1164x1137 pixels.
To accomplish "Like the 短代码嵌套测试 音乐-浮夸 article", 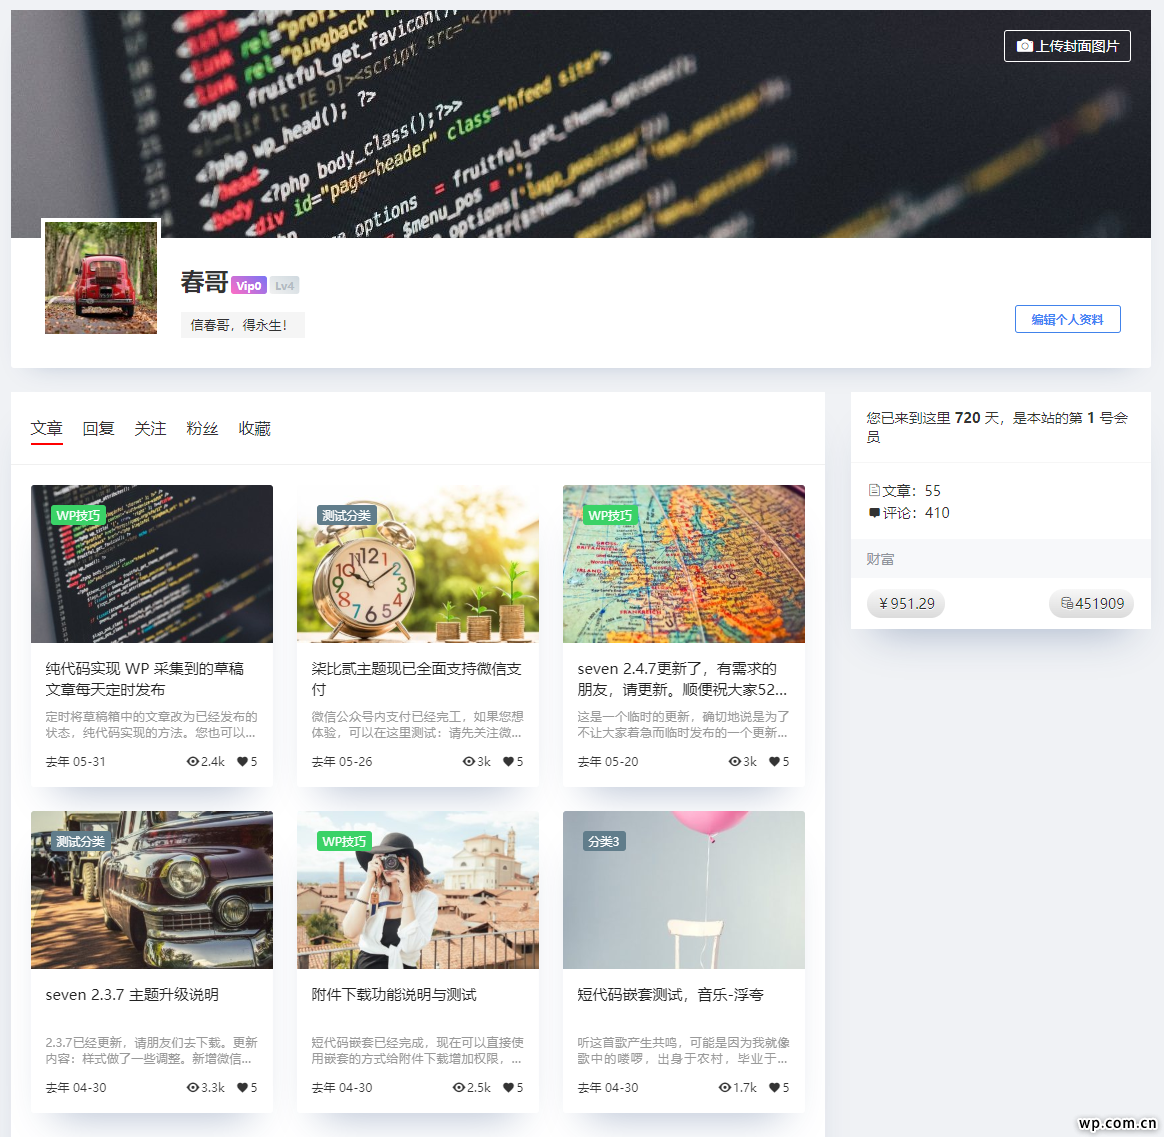I will pyautogui.click(x=774, y=1087).
